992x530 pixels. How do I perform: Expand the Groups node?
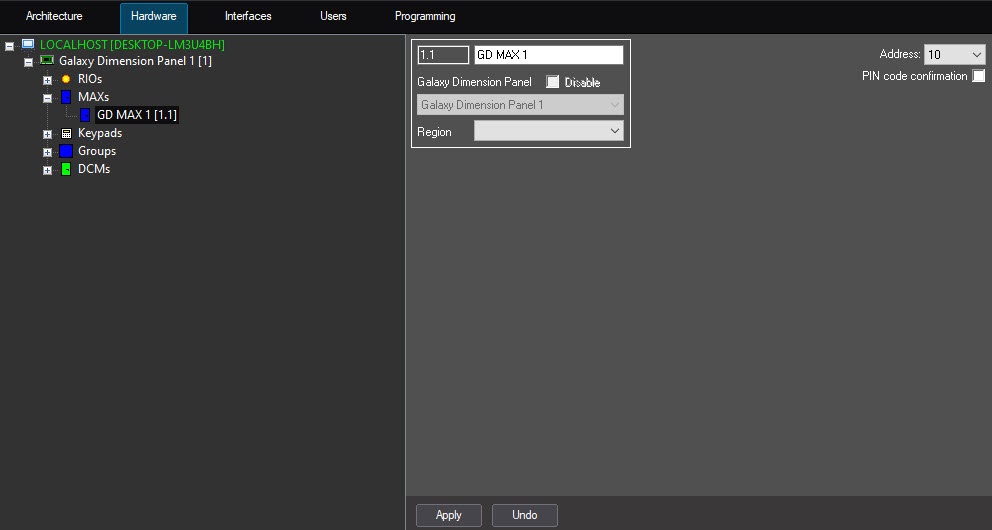coord(47,152)
